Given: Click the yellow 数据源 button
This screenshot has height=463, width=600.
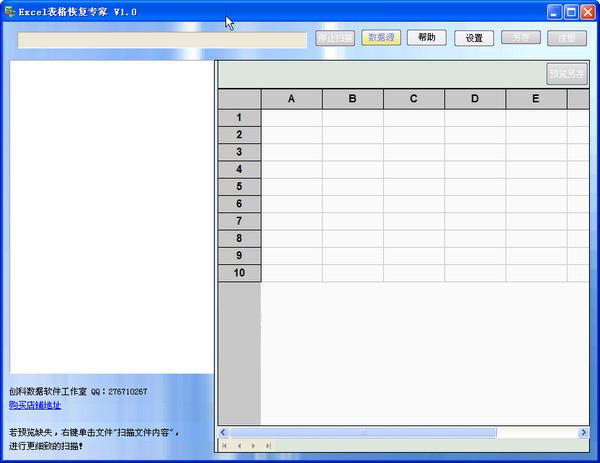Looking at the screenshot, I should [381, 37].
